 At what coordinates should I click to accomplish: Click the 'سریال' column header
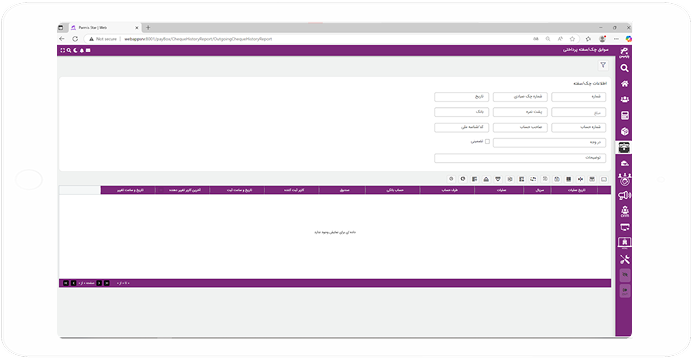pos(539,190)
